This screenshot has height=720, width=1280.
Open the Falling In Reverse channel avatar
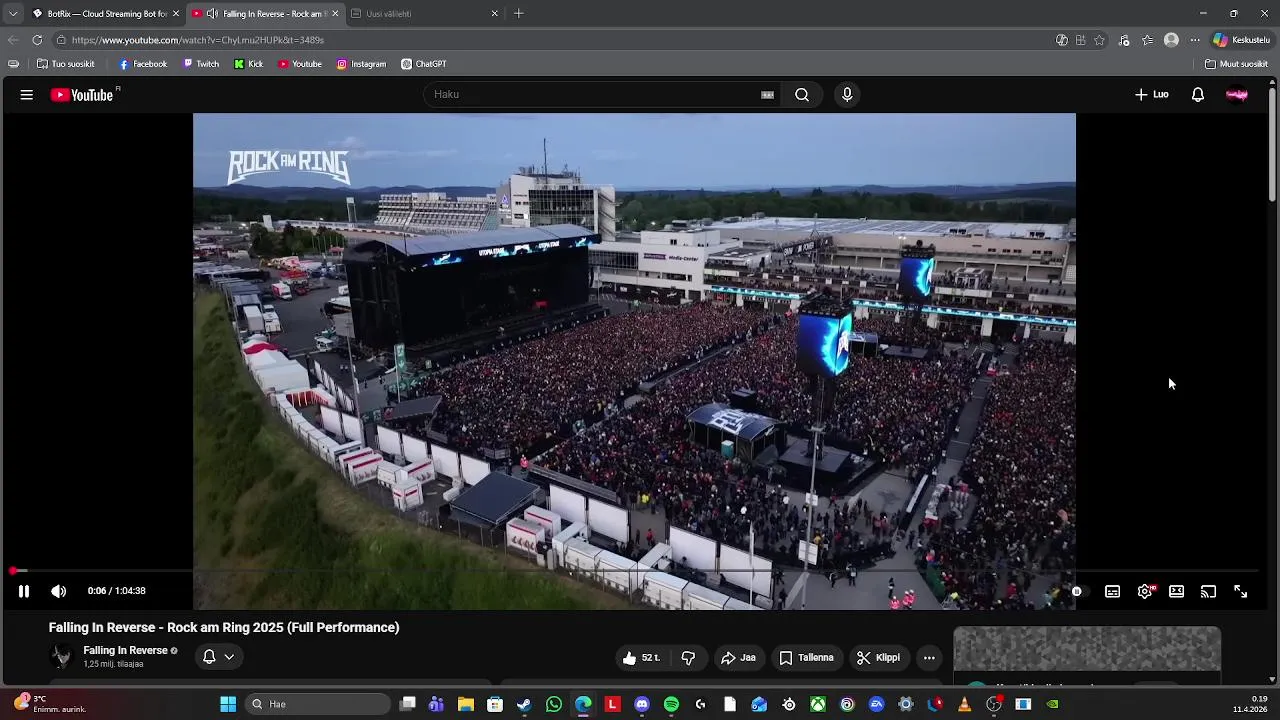click(x=62, y=657)
